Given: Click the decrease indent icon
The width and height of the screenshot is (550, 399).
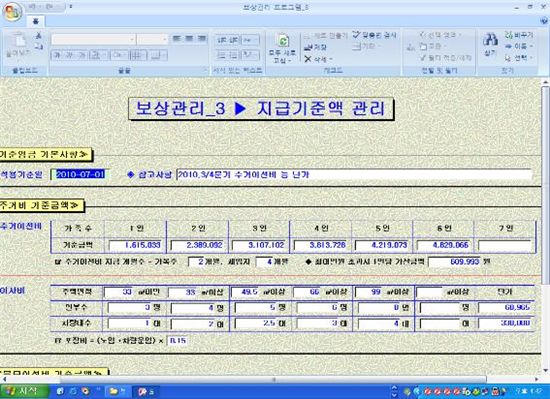Looking at the screenshot, I should click(x=222, y=40).
